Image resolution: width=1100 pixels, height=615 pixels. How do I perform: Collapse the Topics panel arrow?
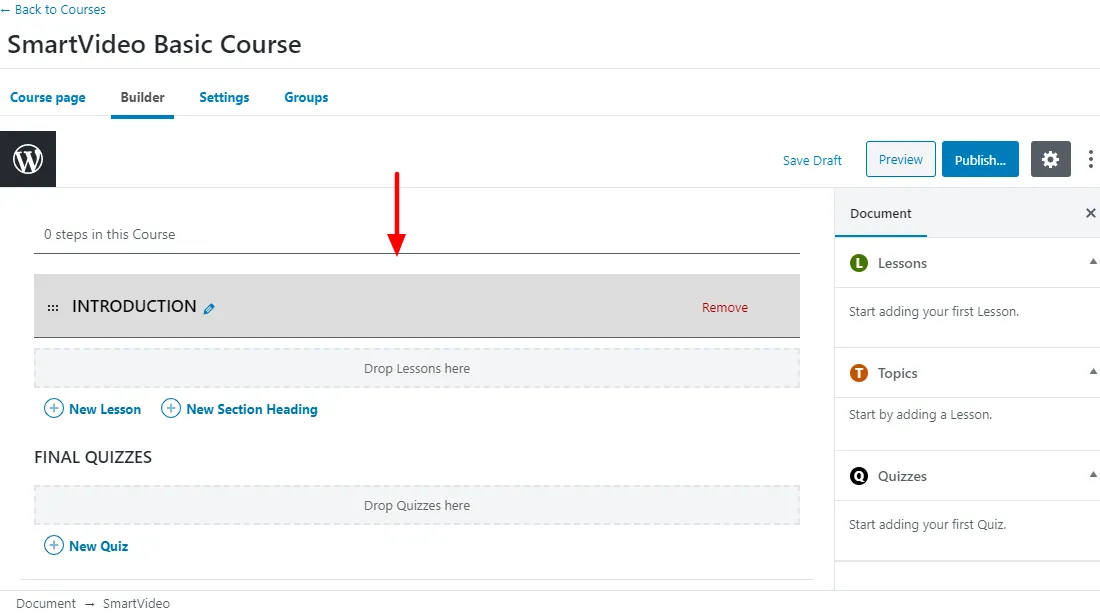click(x=1092, y=371)
